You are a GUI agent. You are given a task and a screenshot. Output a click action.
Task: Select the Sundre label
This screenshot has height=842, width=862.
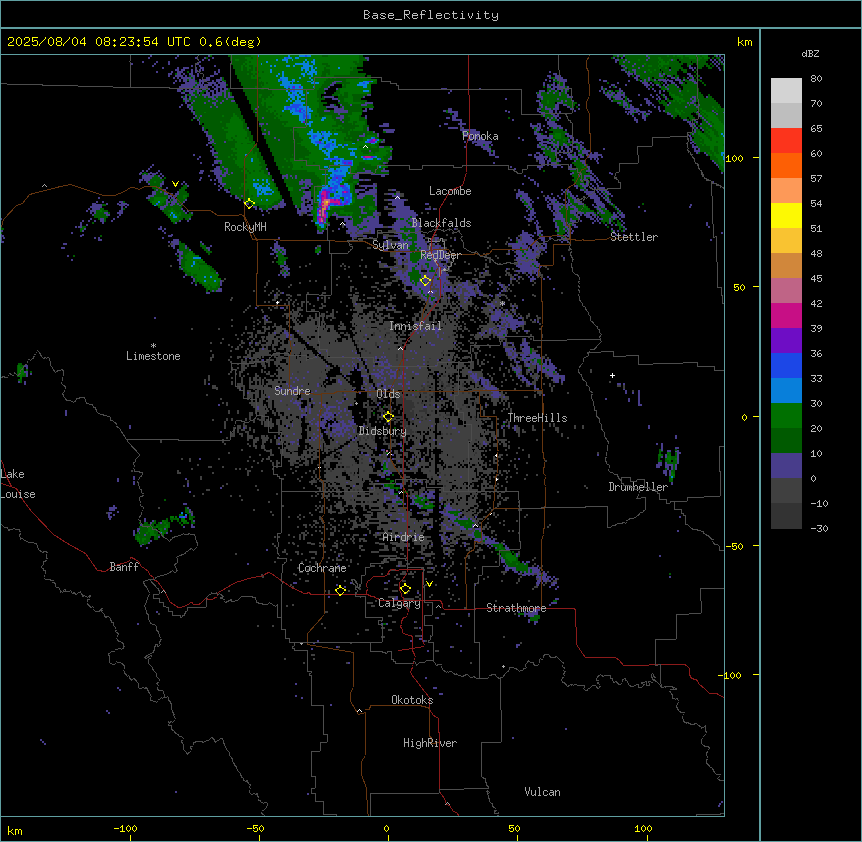click(292, 391)
